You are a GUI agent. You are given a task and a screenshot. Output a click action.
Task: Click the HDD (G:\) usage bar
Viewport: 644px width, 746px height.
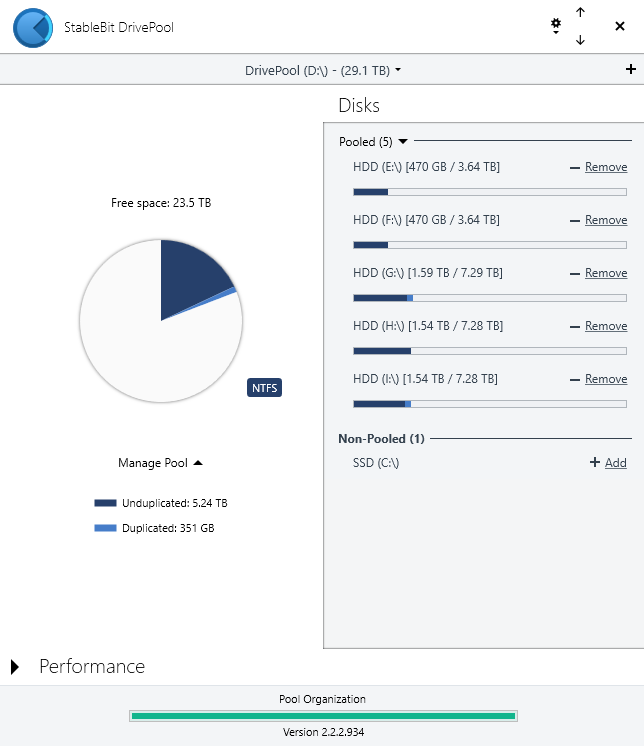point(490,298)
